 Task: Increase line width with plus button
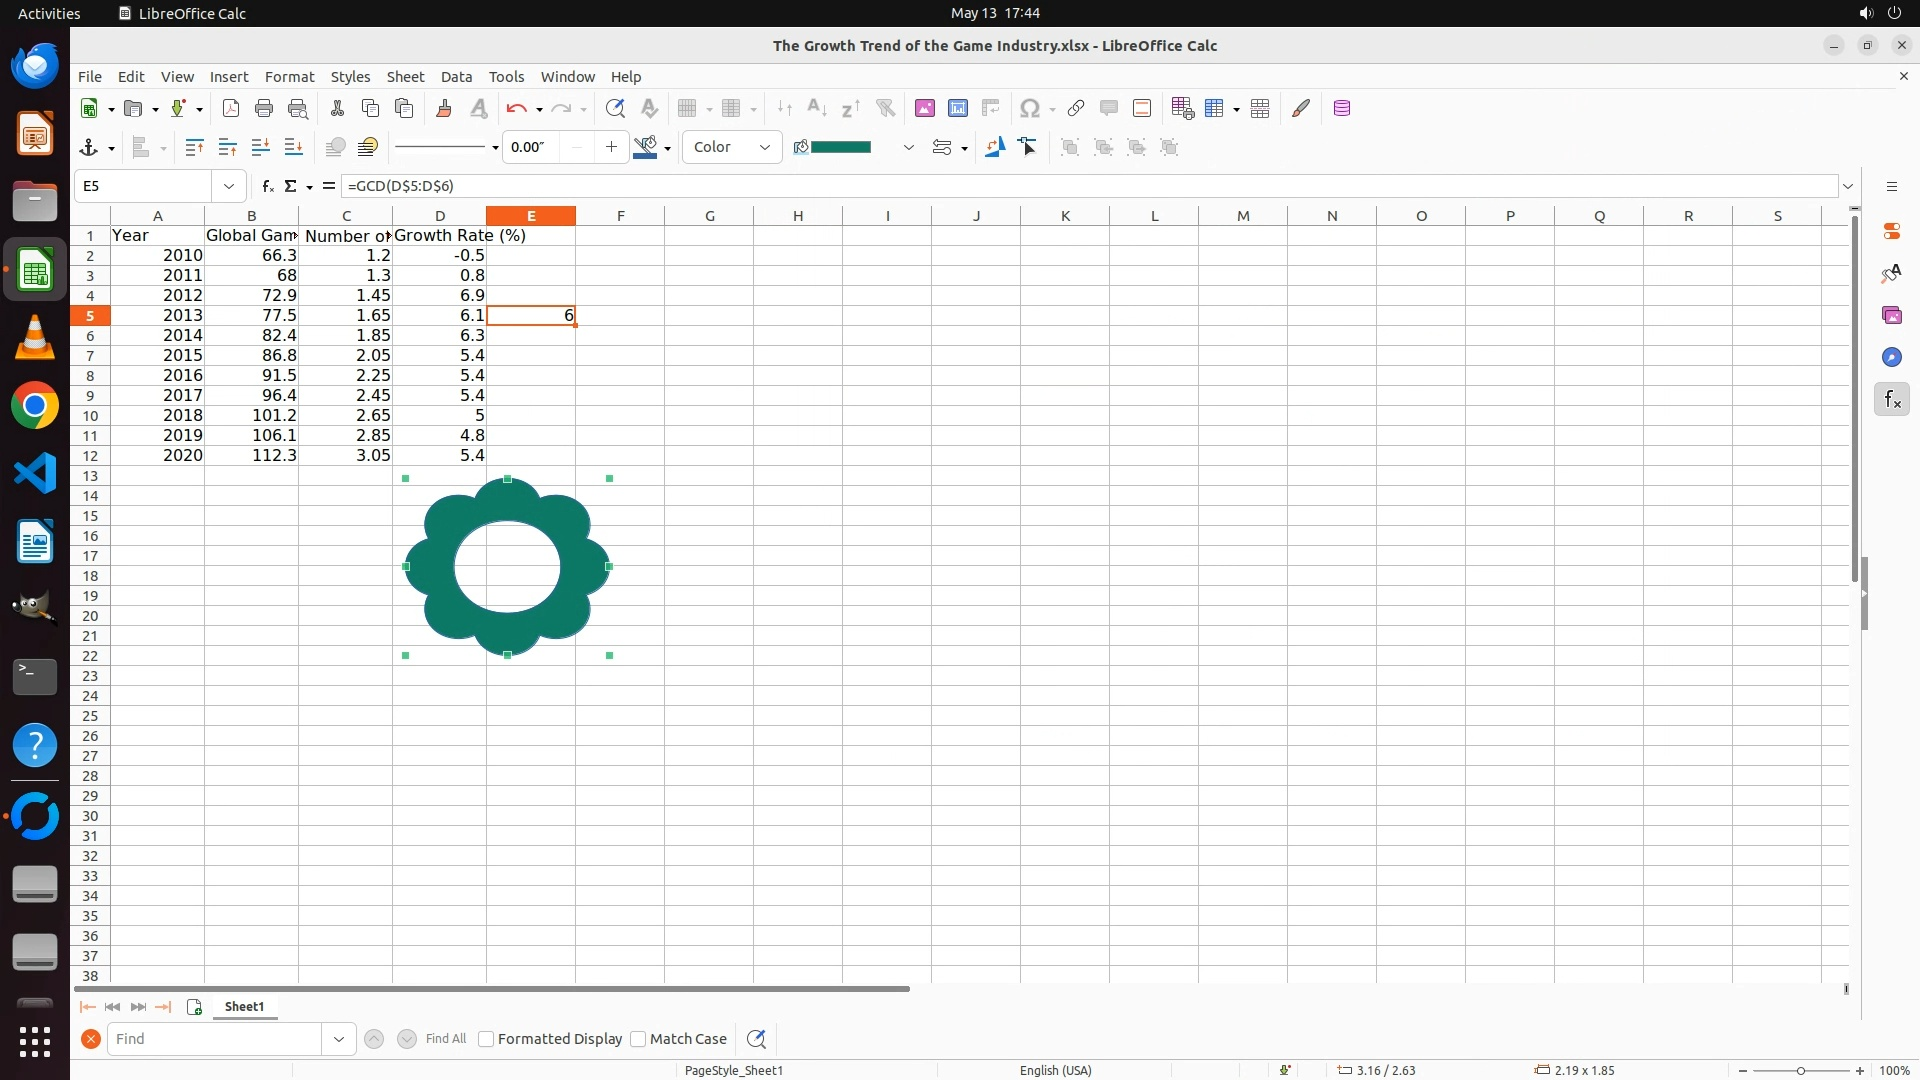[611, 148]
